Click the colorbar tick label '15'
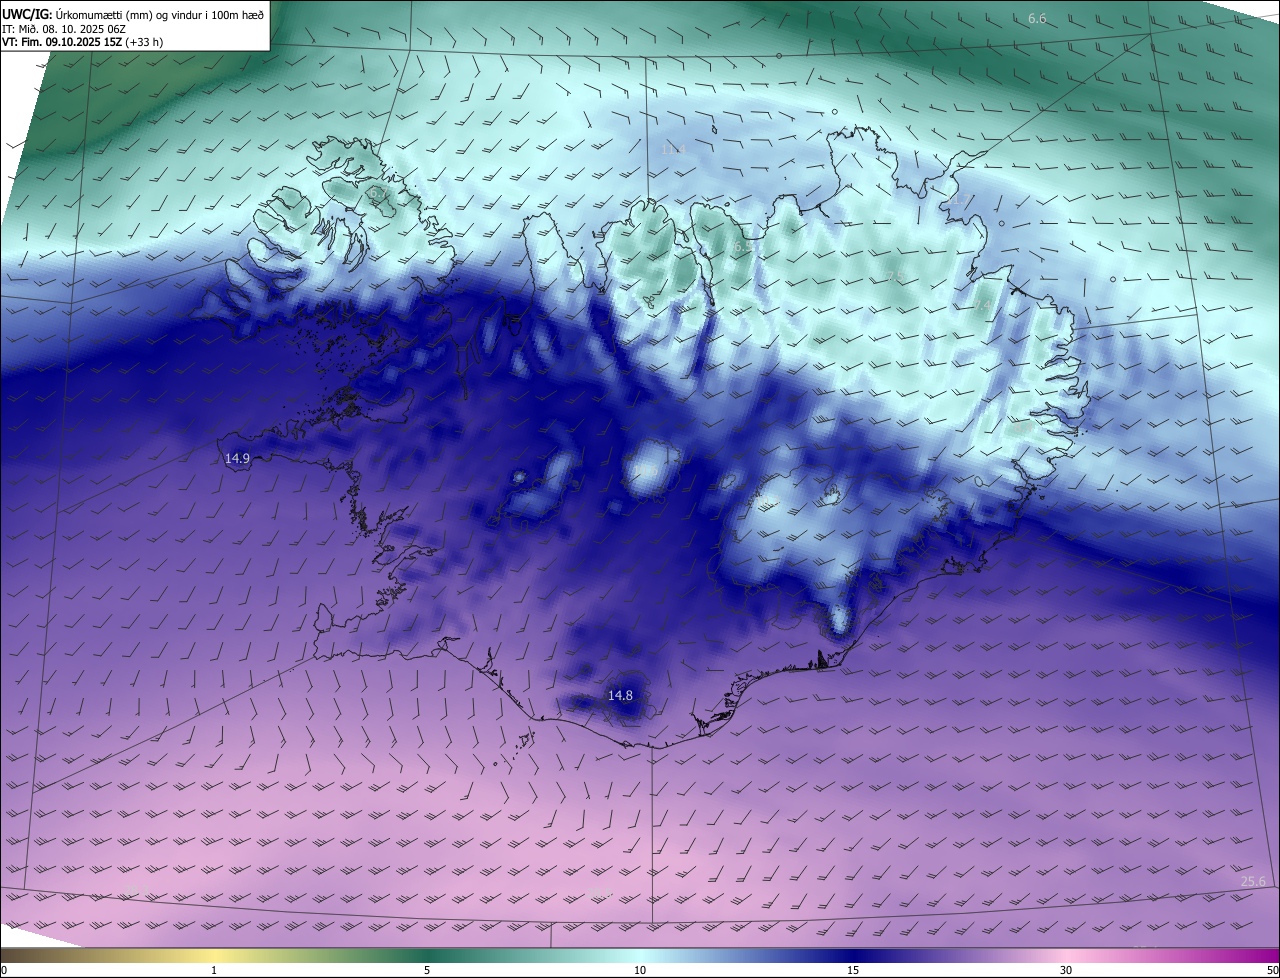 click(853, 970)
